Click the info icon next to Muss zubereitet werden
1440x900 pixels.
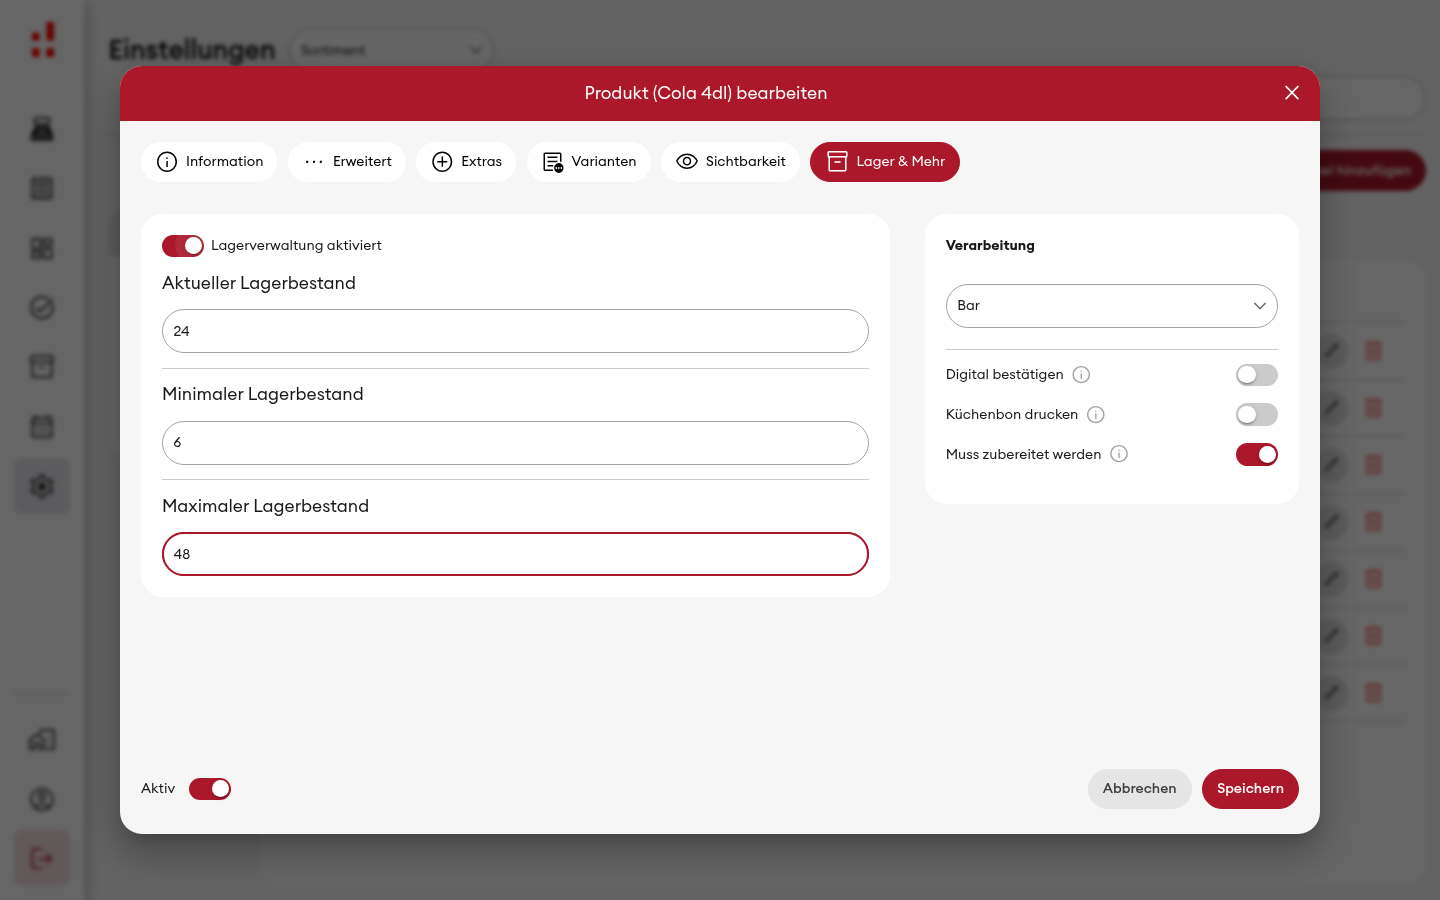tap(1119, 454)
